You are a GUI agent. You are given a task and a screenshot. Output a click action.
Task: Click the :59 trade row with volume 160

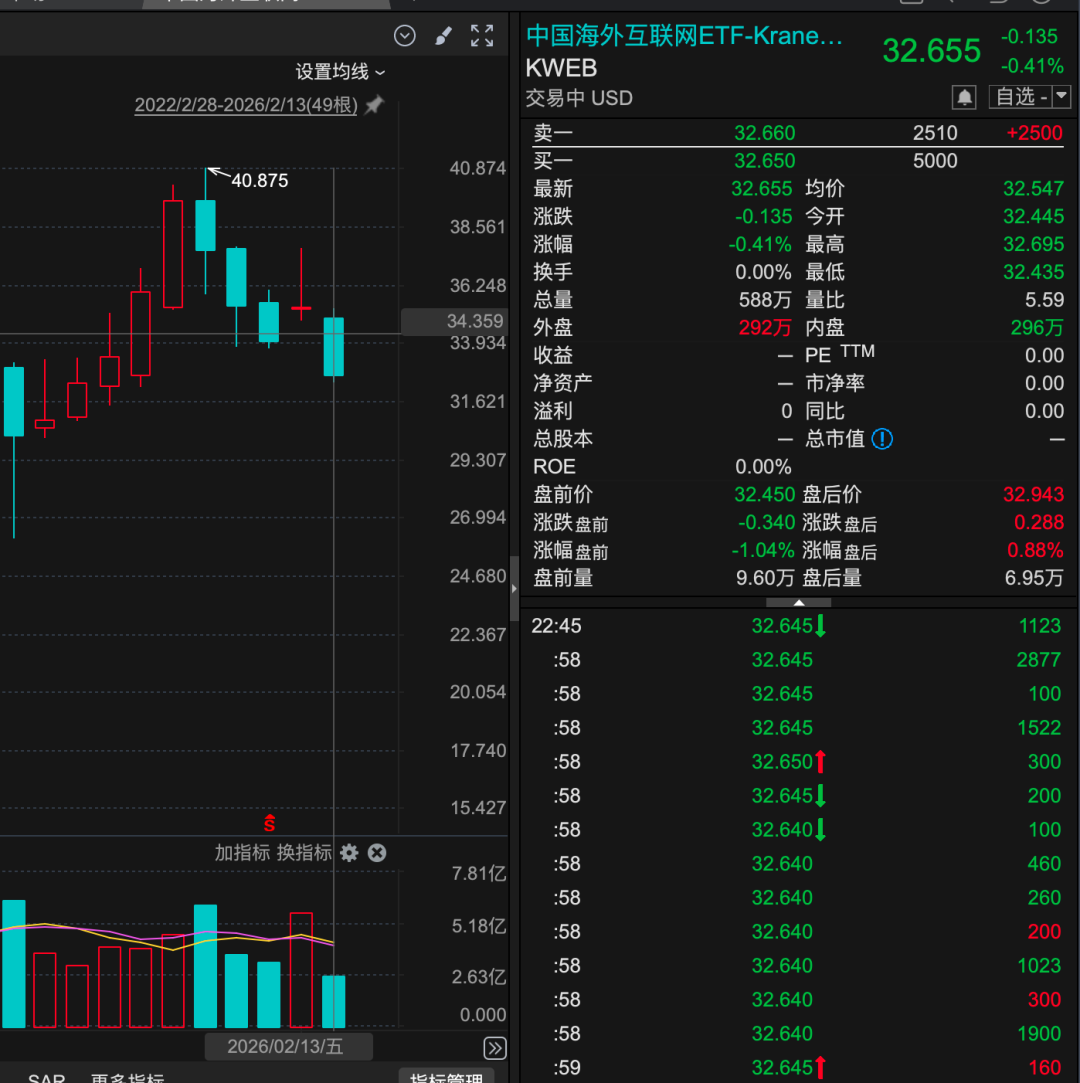[x=798, y=1068]
